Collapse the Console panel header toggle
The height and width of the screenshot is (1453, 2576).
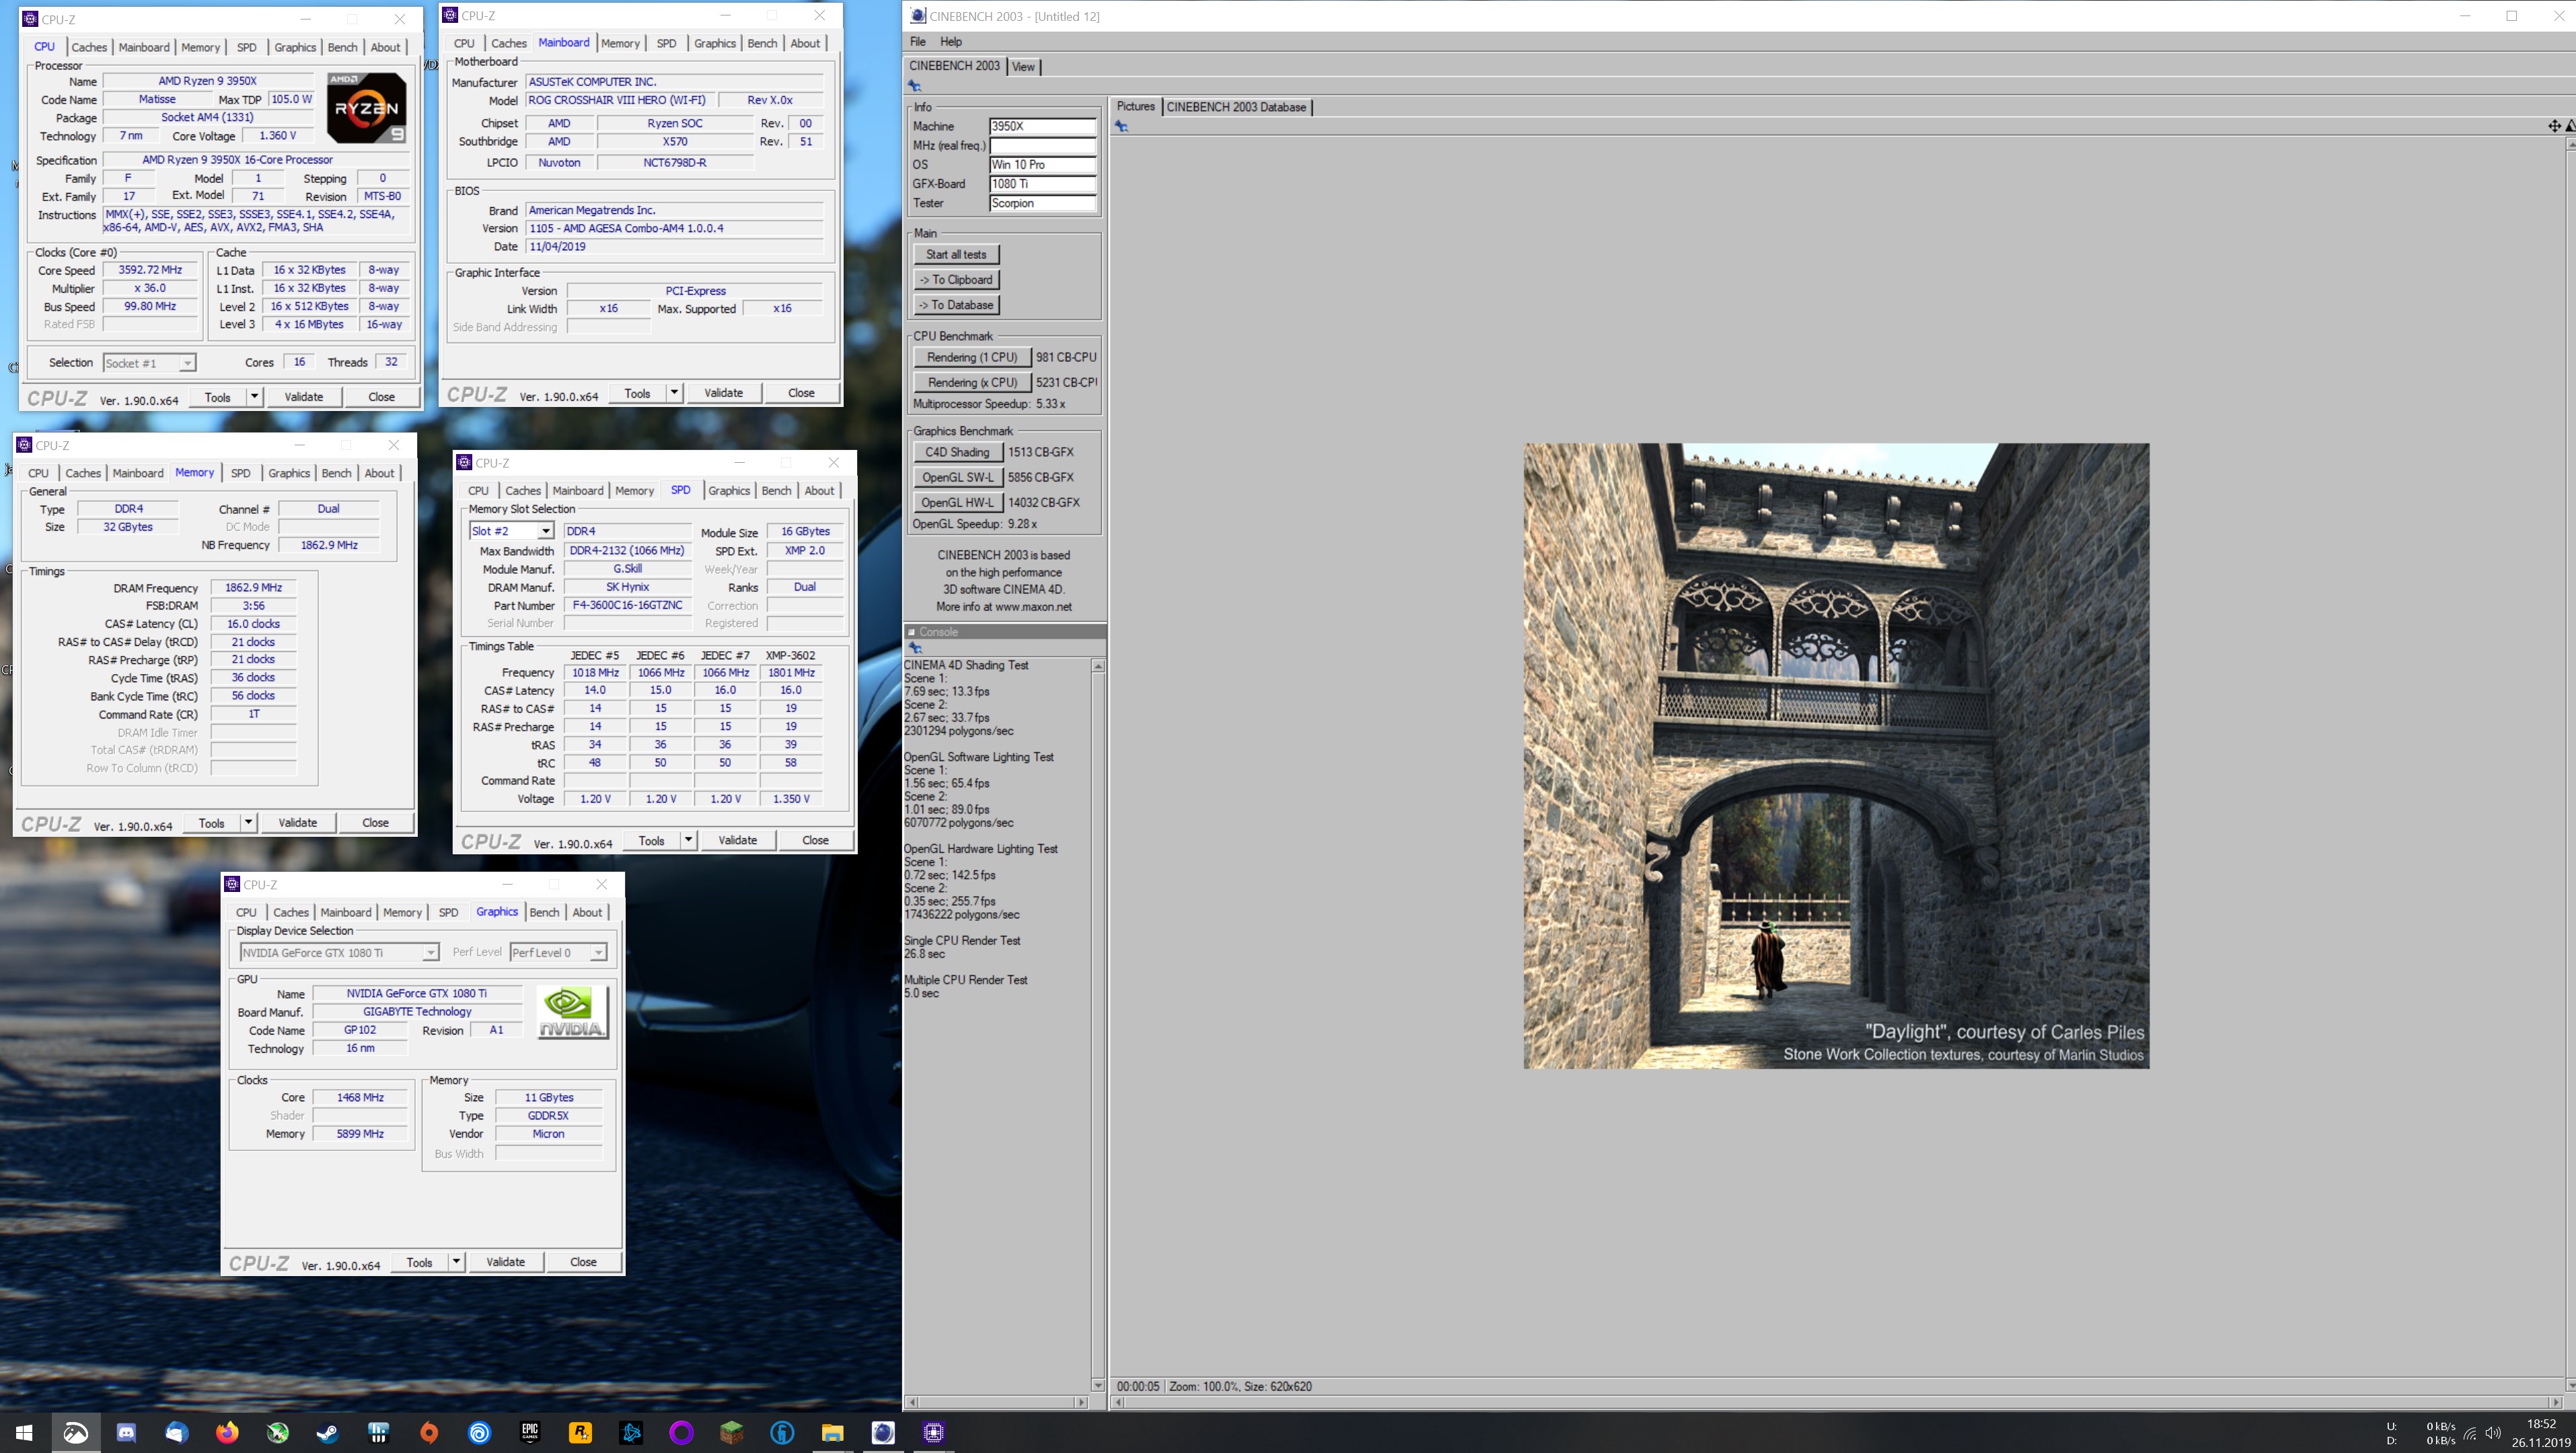[x=912, y=632]
